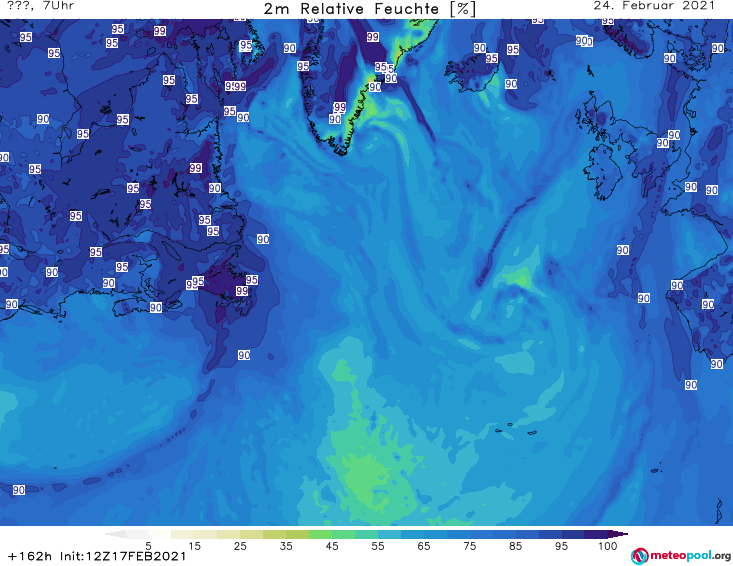Viewport: 733px width, 566px height.
Task: Click the "85" tick label on the legend
Action: [x=515, y=546]
